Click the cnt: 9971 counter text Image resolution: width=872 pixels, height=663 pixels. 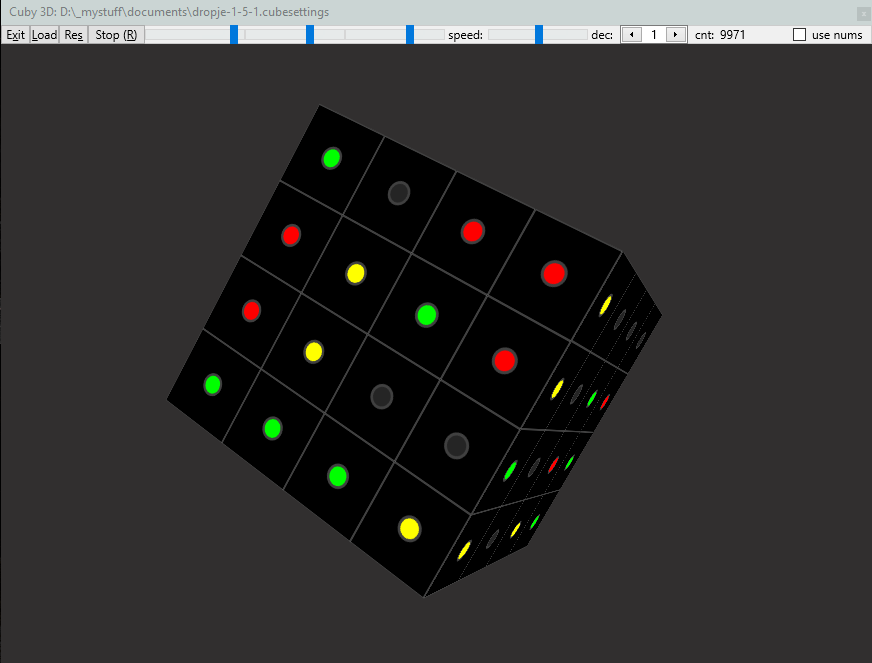click(x=720, y=34)
